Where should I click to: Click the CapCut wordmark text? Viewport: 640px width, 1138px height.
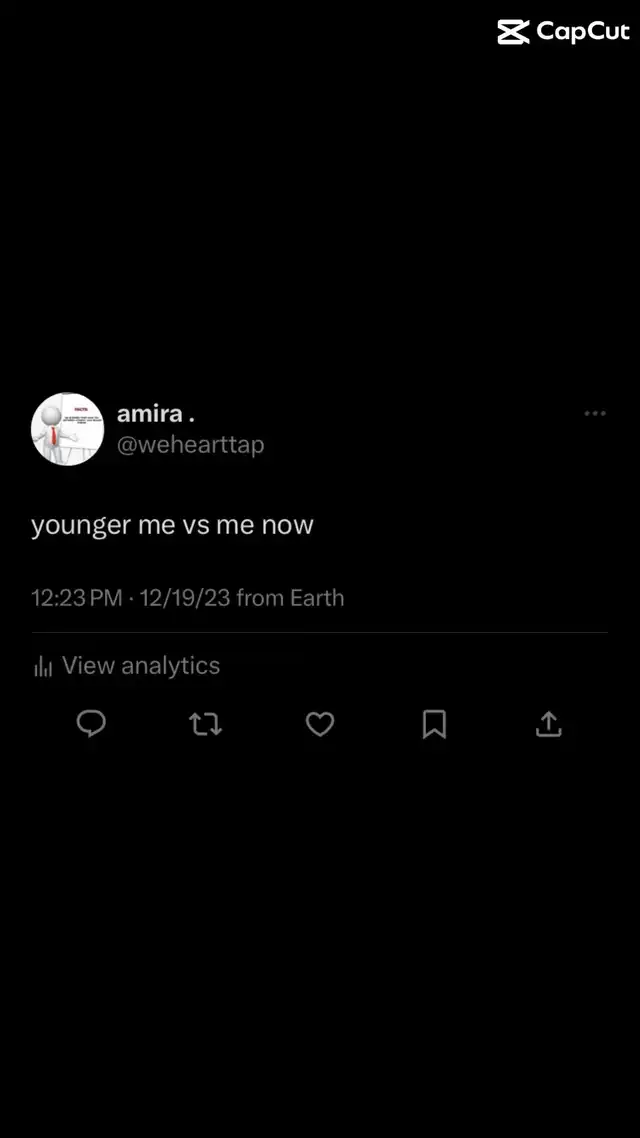coord(583,32)
